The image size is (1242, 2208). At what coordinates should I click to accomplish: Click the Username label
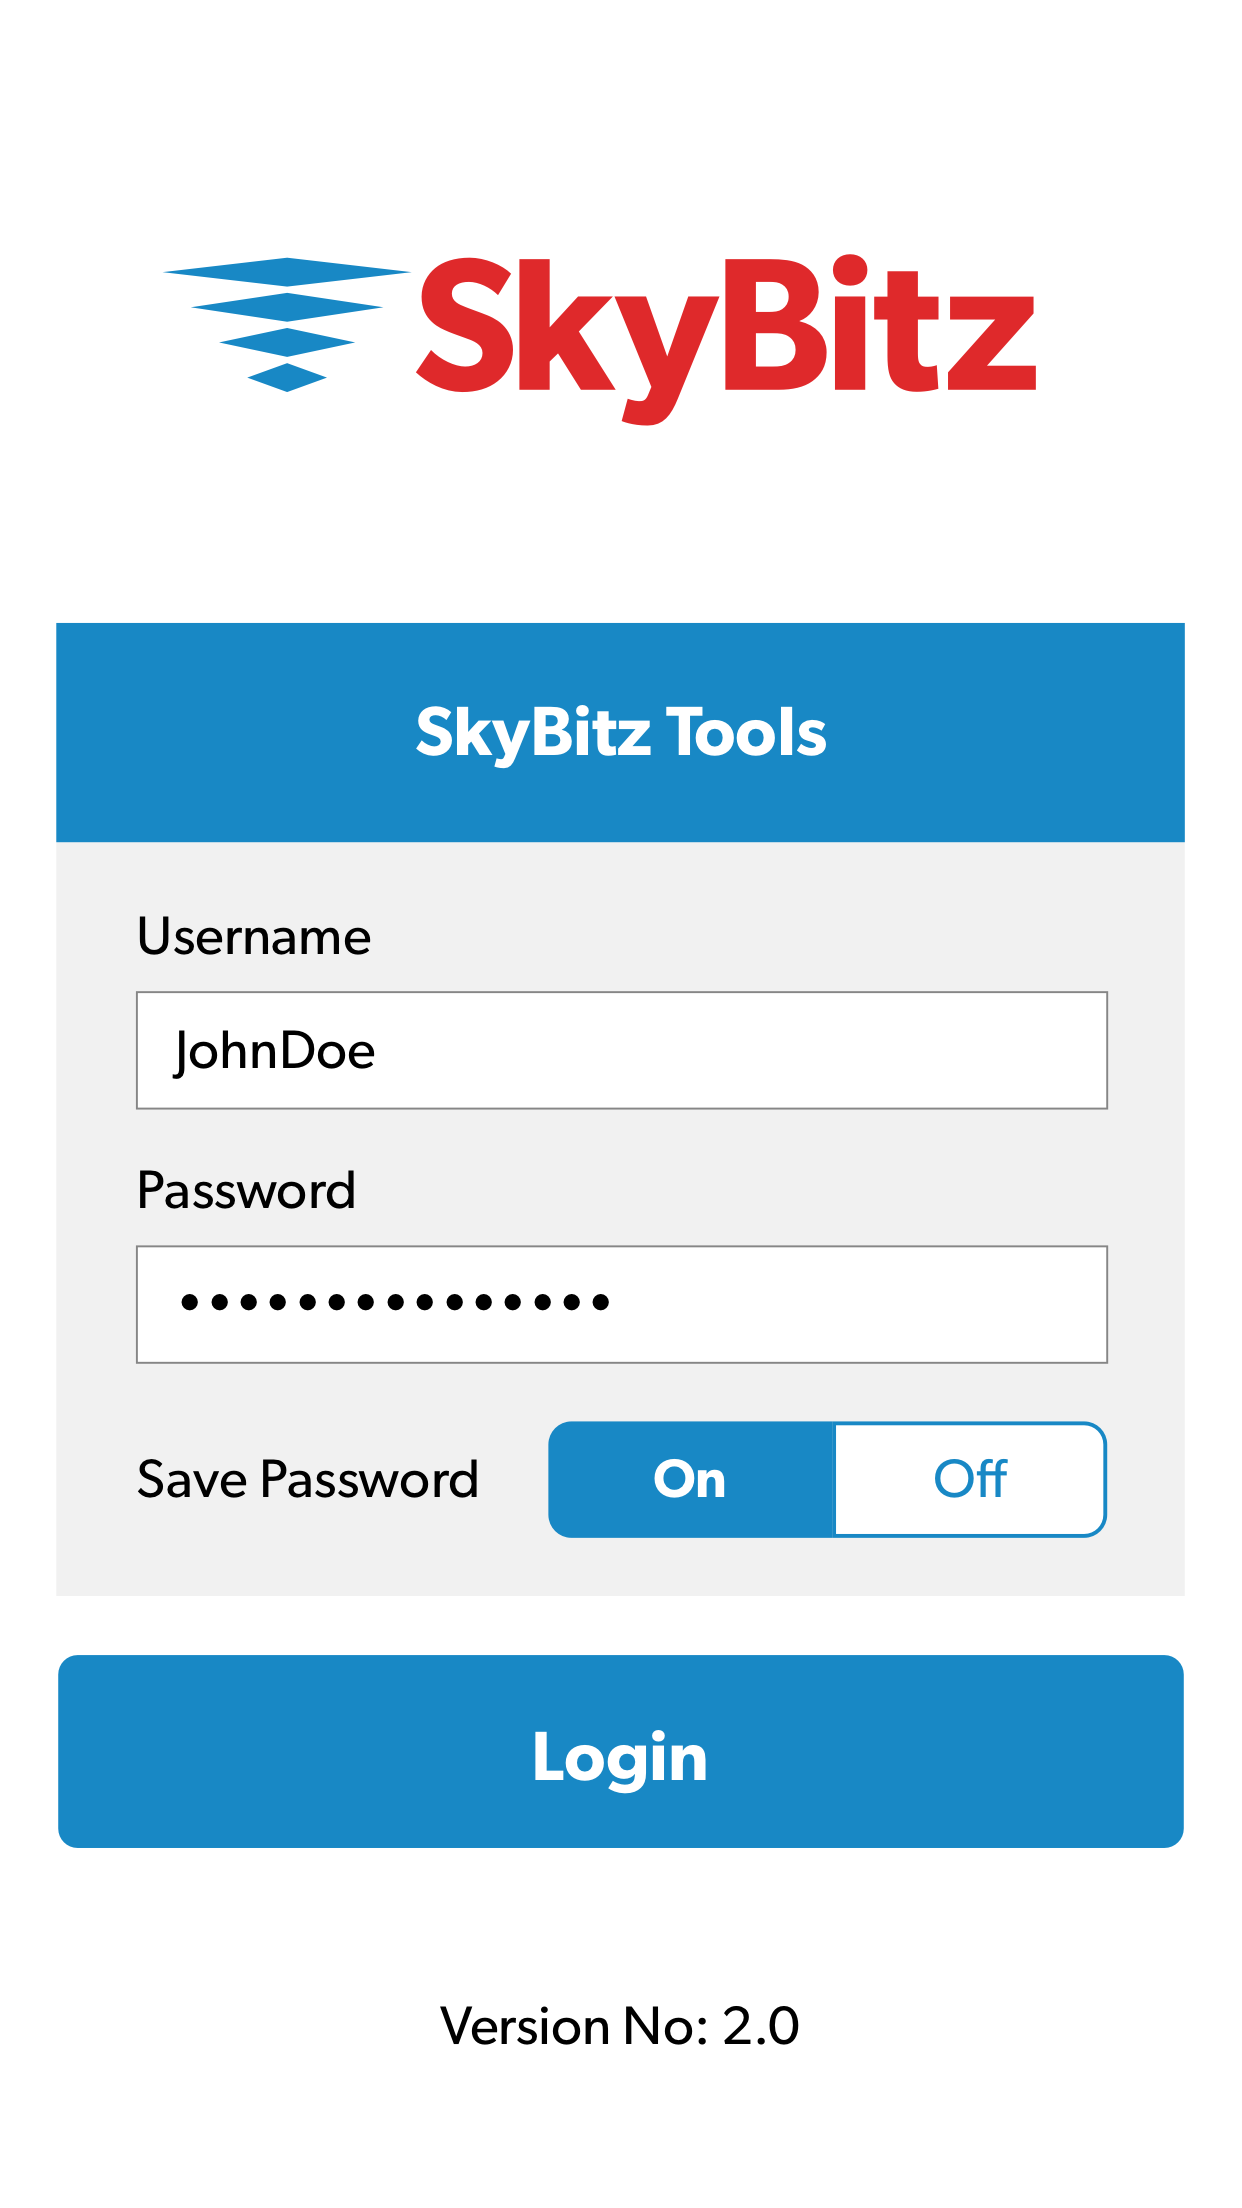(x=254, y=937)
